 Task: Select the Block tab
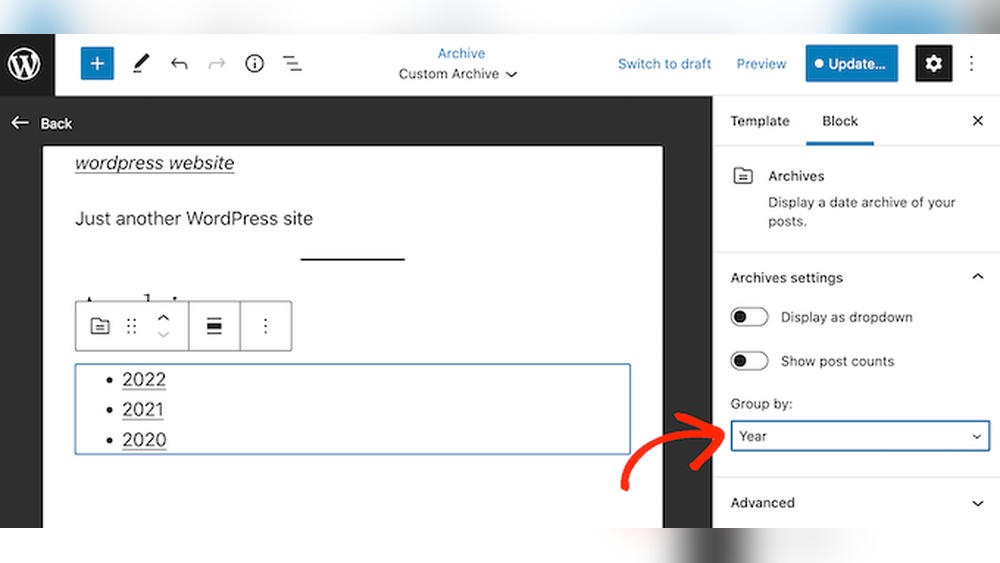click(840, 121)
